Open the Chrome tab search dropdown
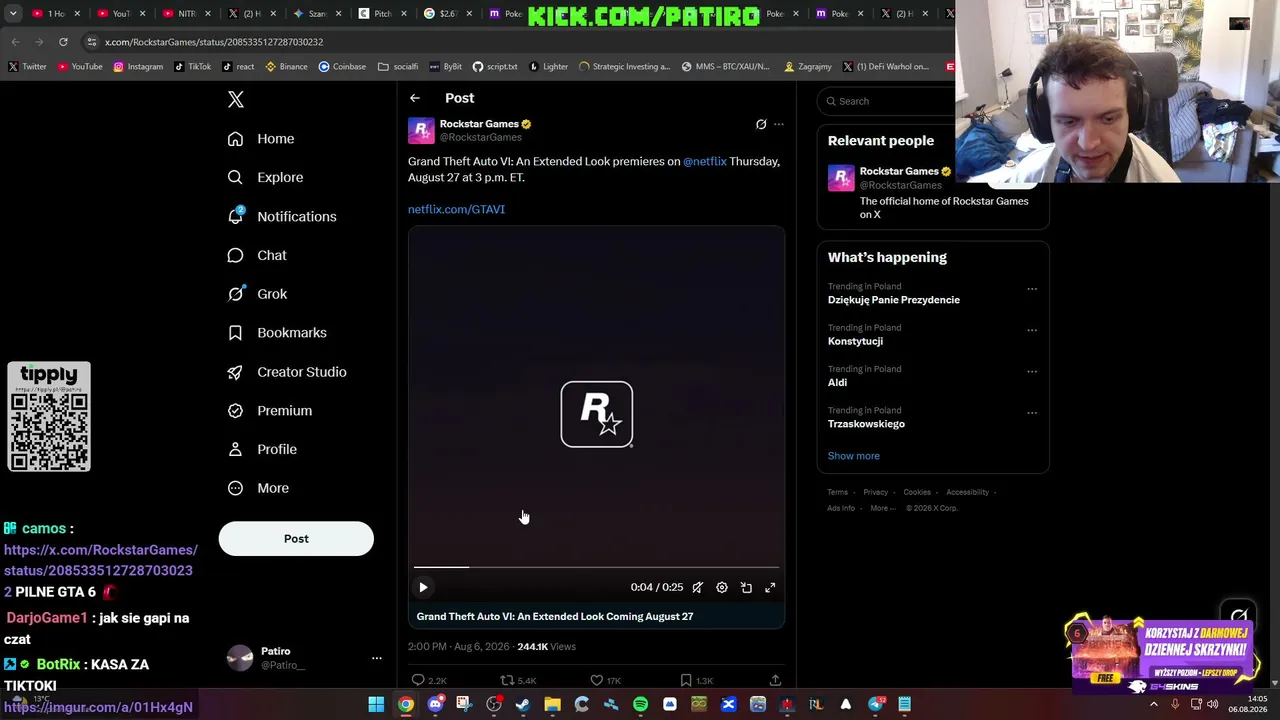Viewport: 1280px width, 720px height. [13, 14]
